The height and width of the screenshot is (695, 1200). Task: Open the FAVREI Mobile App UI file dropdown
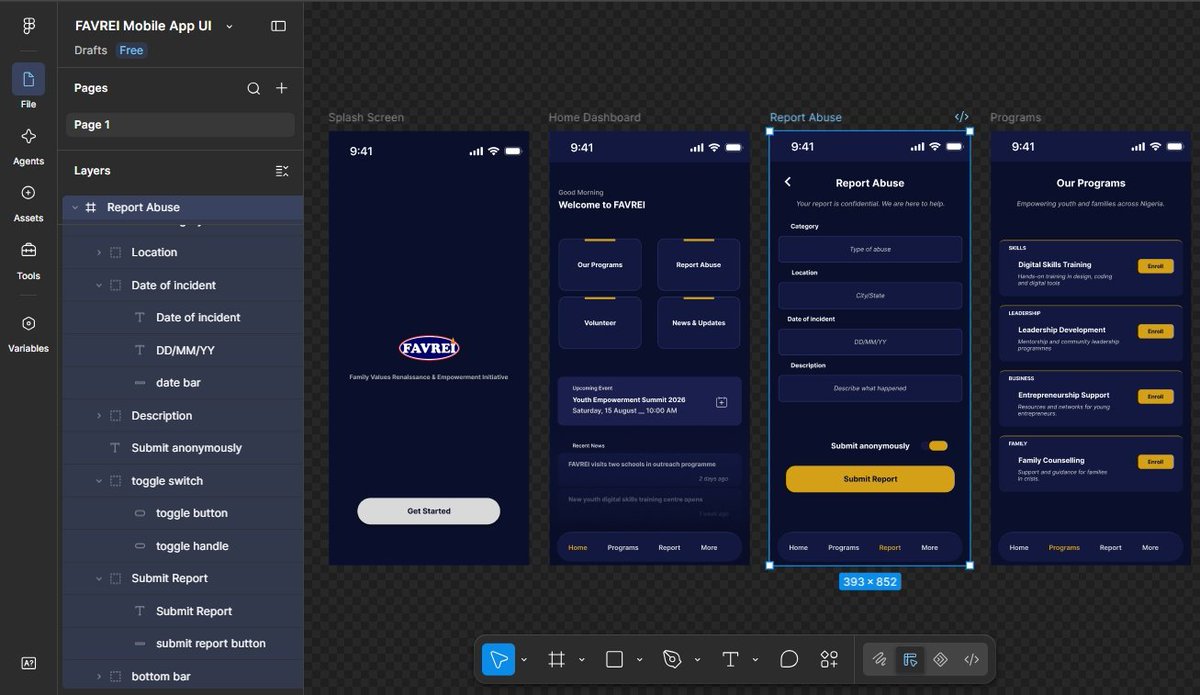tap(229, 26)
